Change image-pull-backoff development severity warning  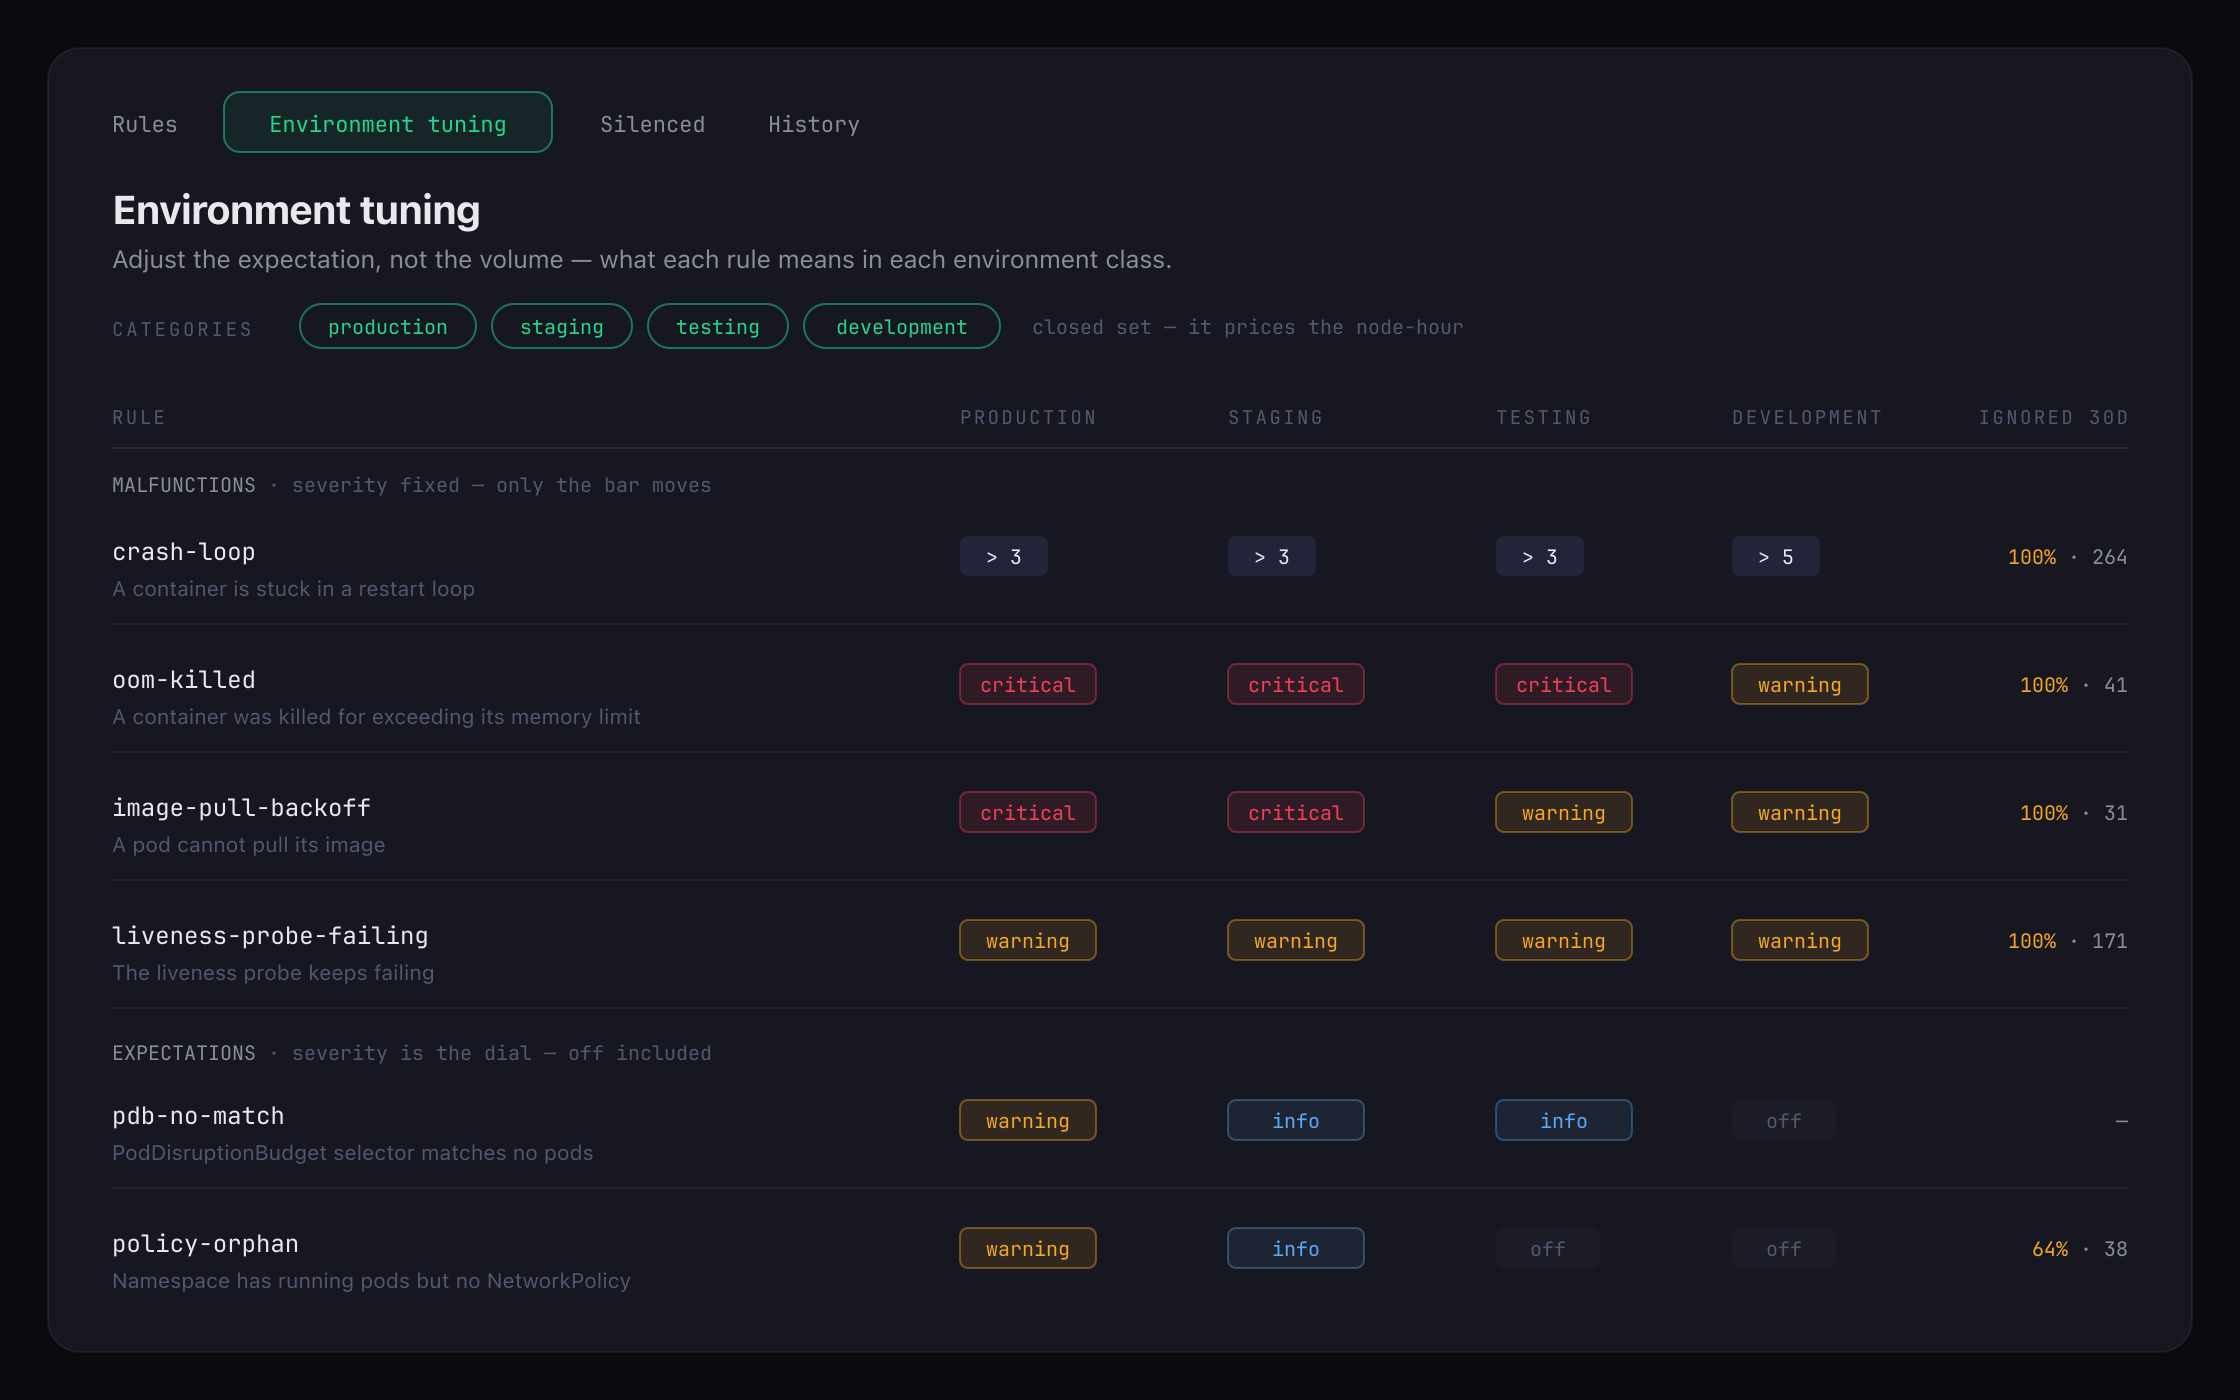1800,813
